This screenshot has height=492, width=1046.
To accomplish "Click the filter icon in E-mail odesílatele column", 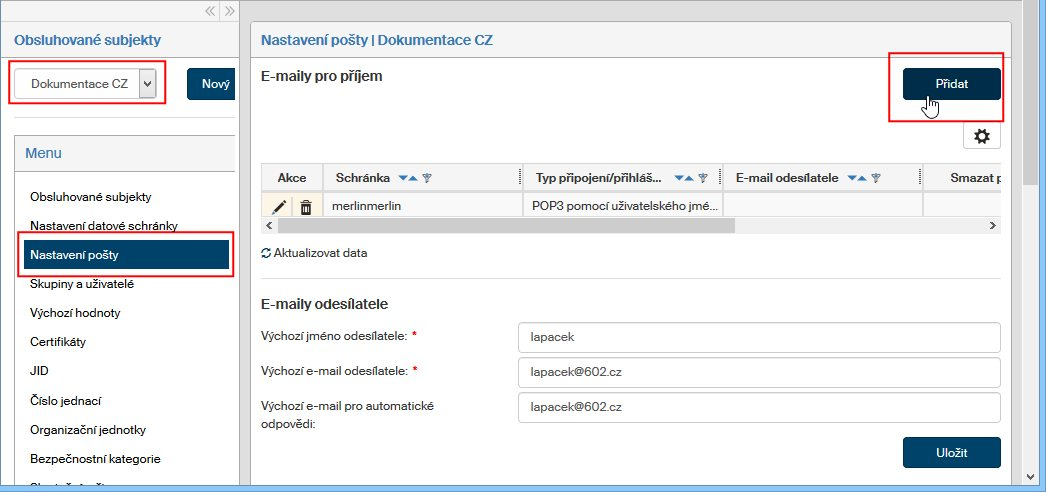I will pyautogui.click(x=875, y=178).
